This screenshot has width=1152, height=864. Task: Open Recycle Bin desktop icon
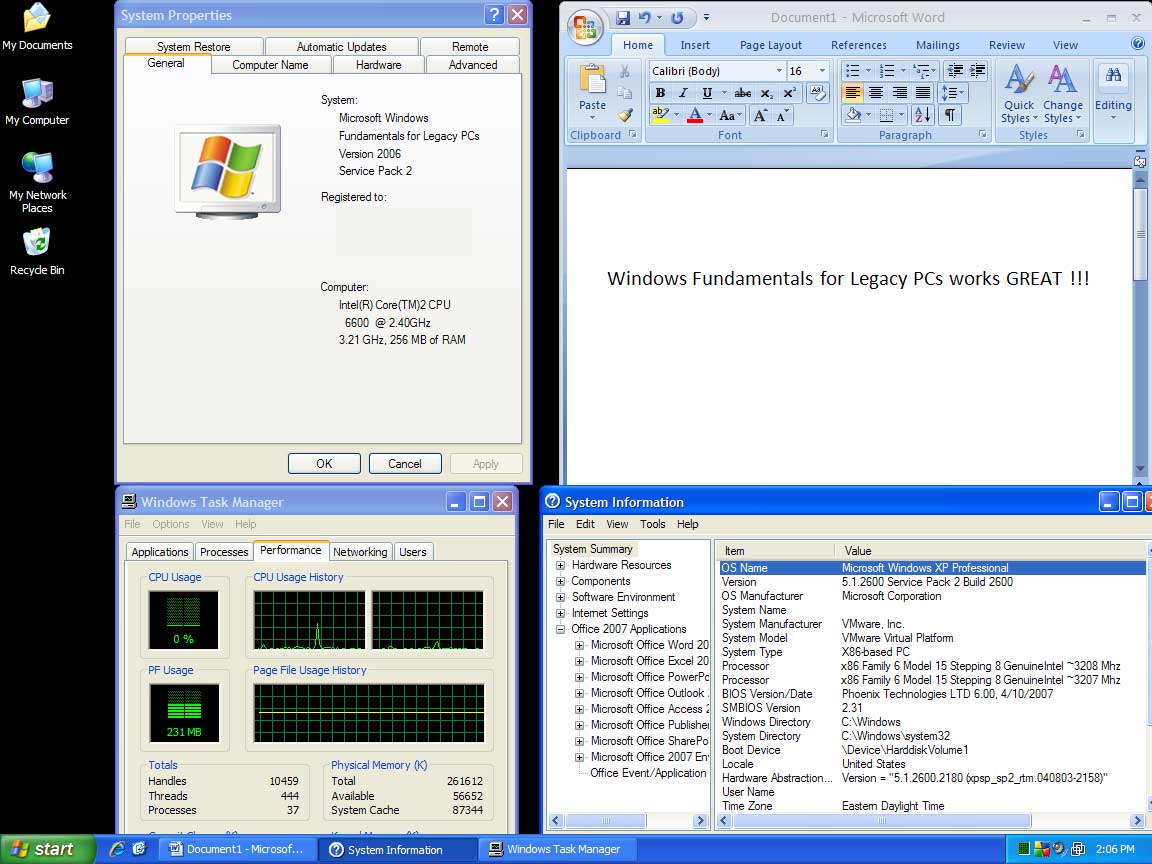(37, 252)
